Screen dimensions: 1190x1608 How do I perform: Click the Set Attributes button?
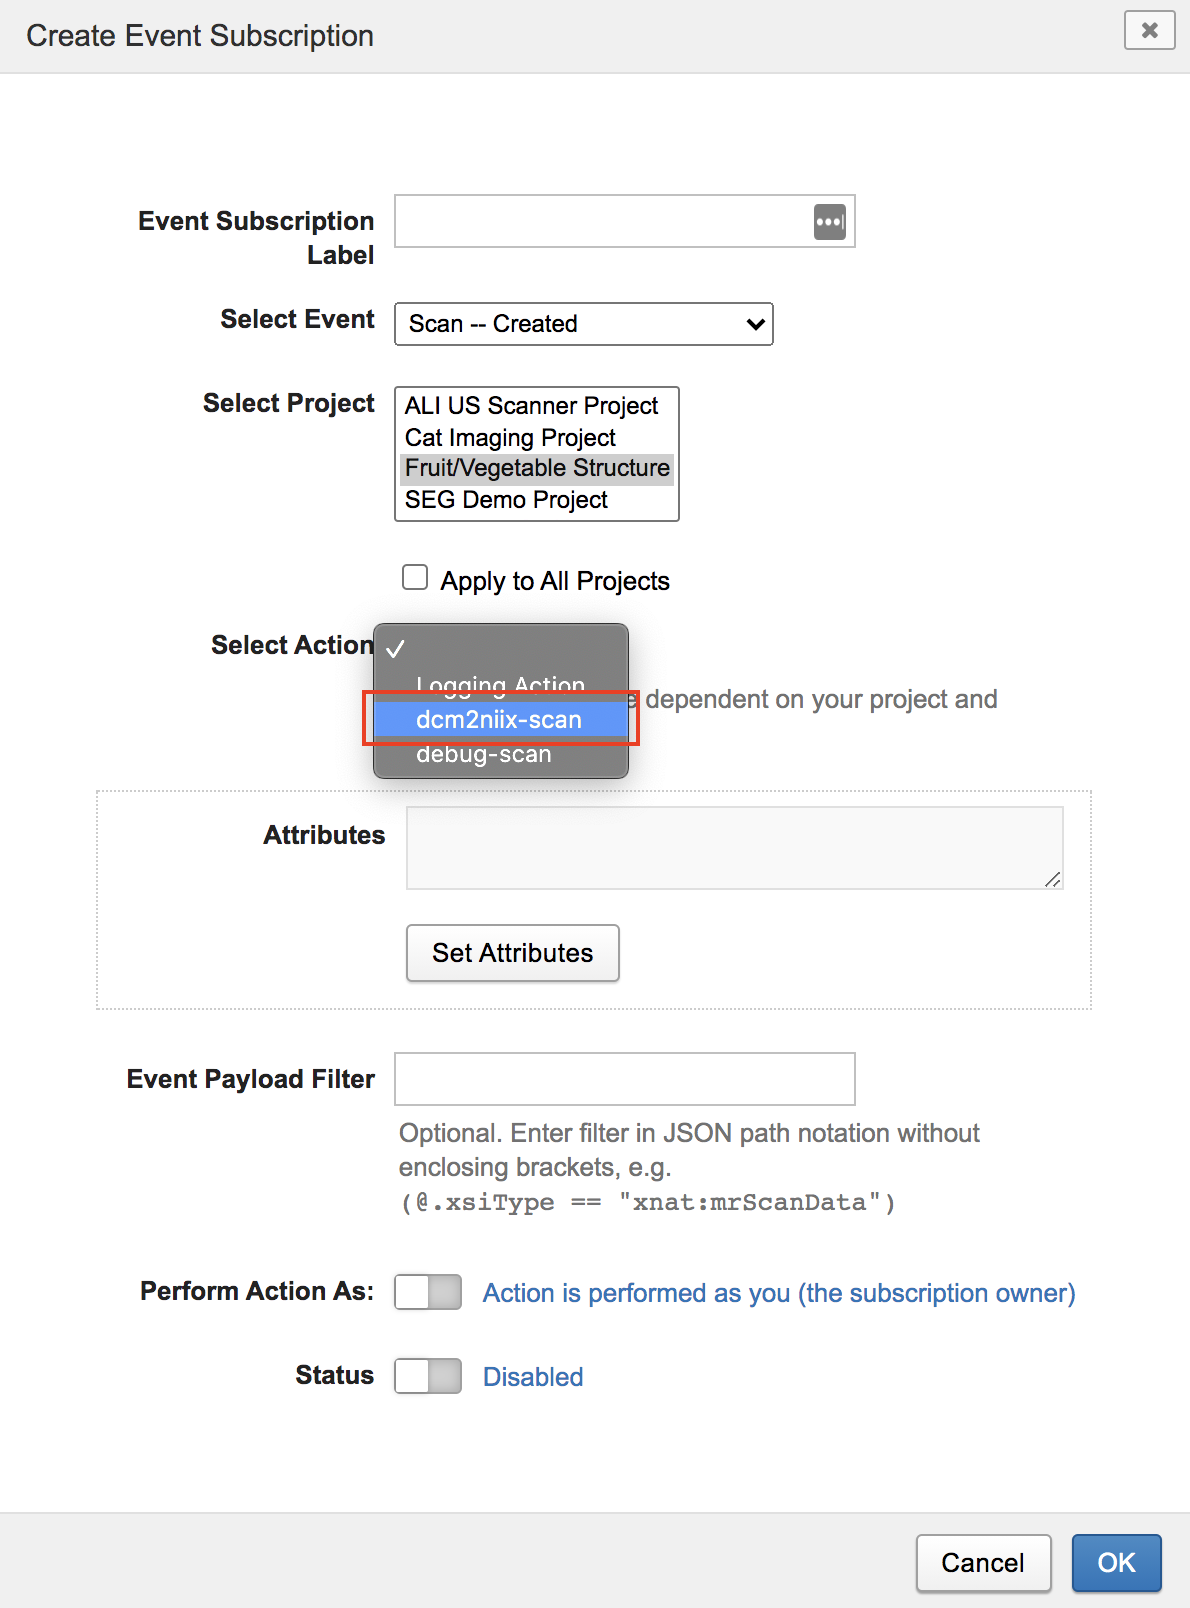[512, 952]
